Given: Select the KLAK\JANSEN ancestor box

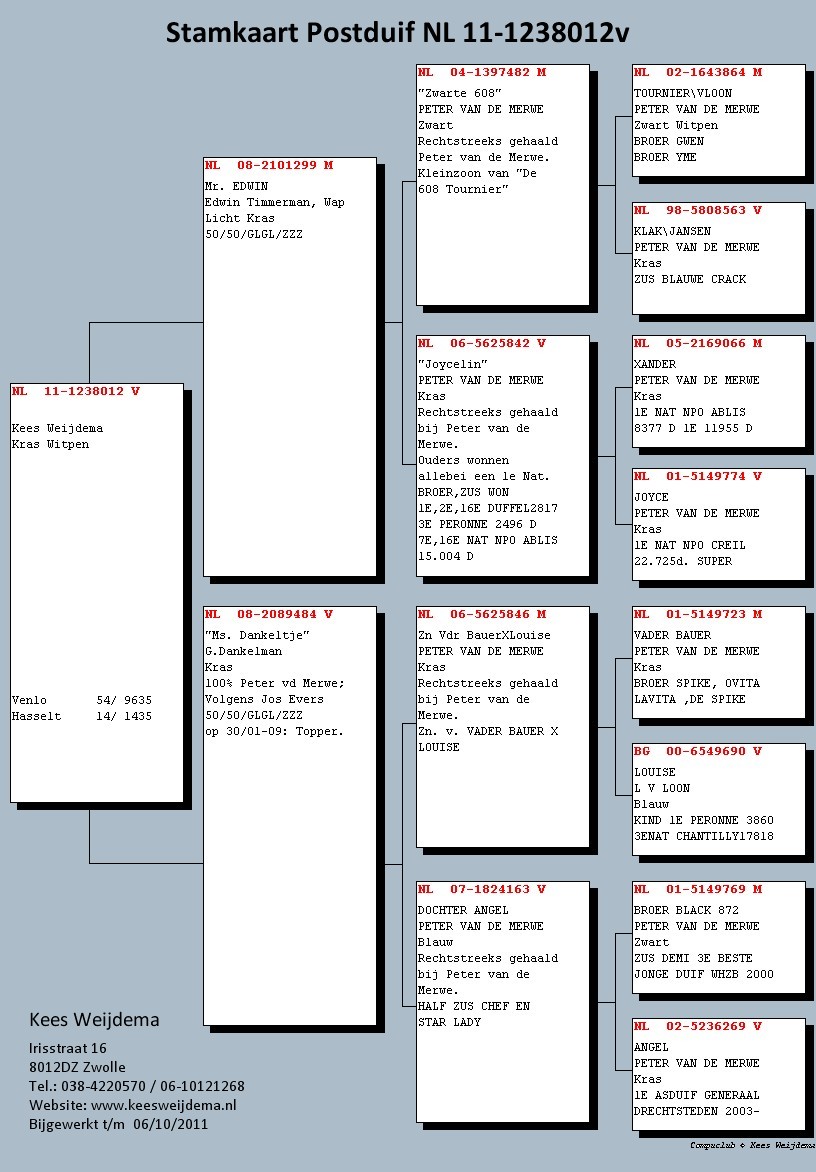Looking at the screenshot, I should click(x=718, y=257).
